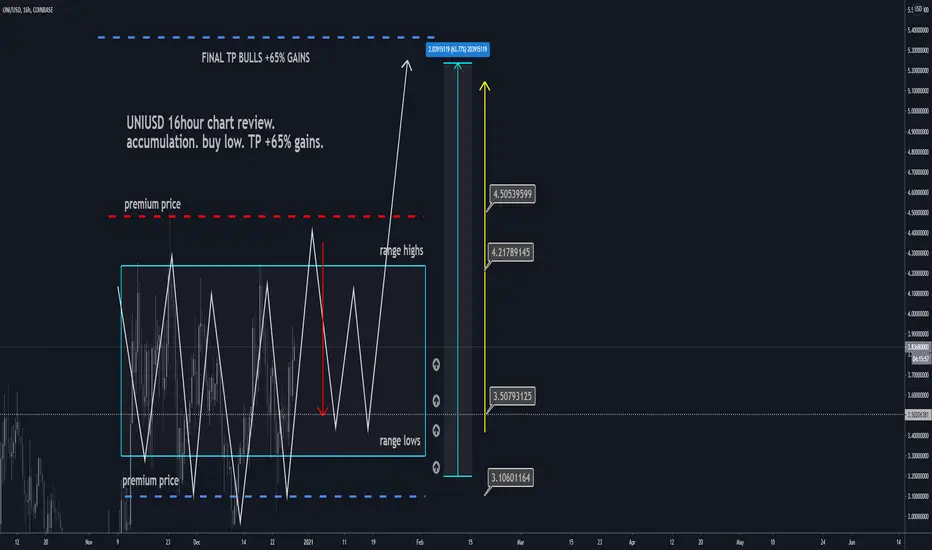Open the USD currency selector on the price axis

[918, 9]
